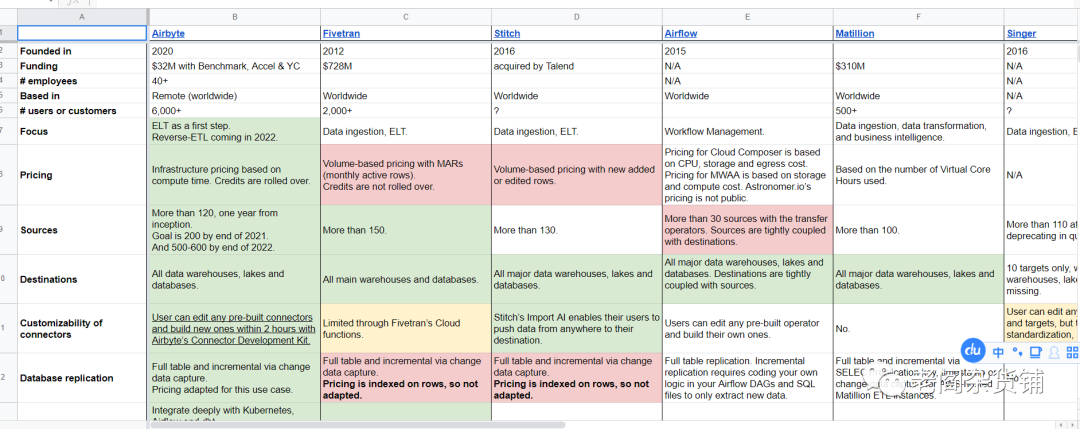Click the 'More than 150.' sources cell
Viewport: 1080px width, 429px height.
click(x=406, y=230)
